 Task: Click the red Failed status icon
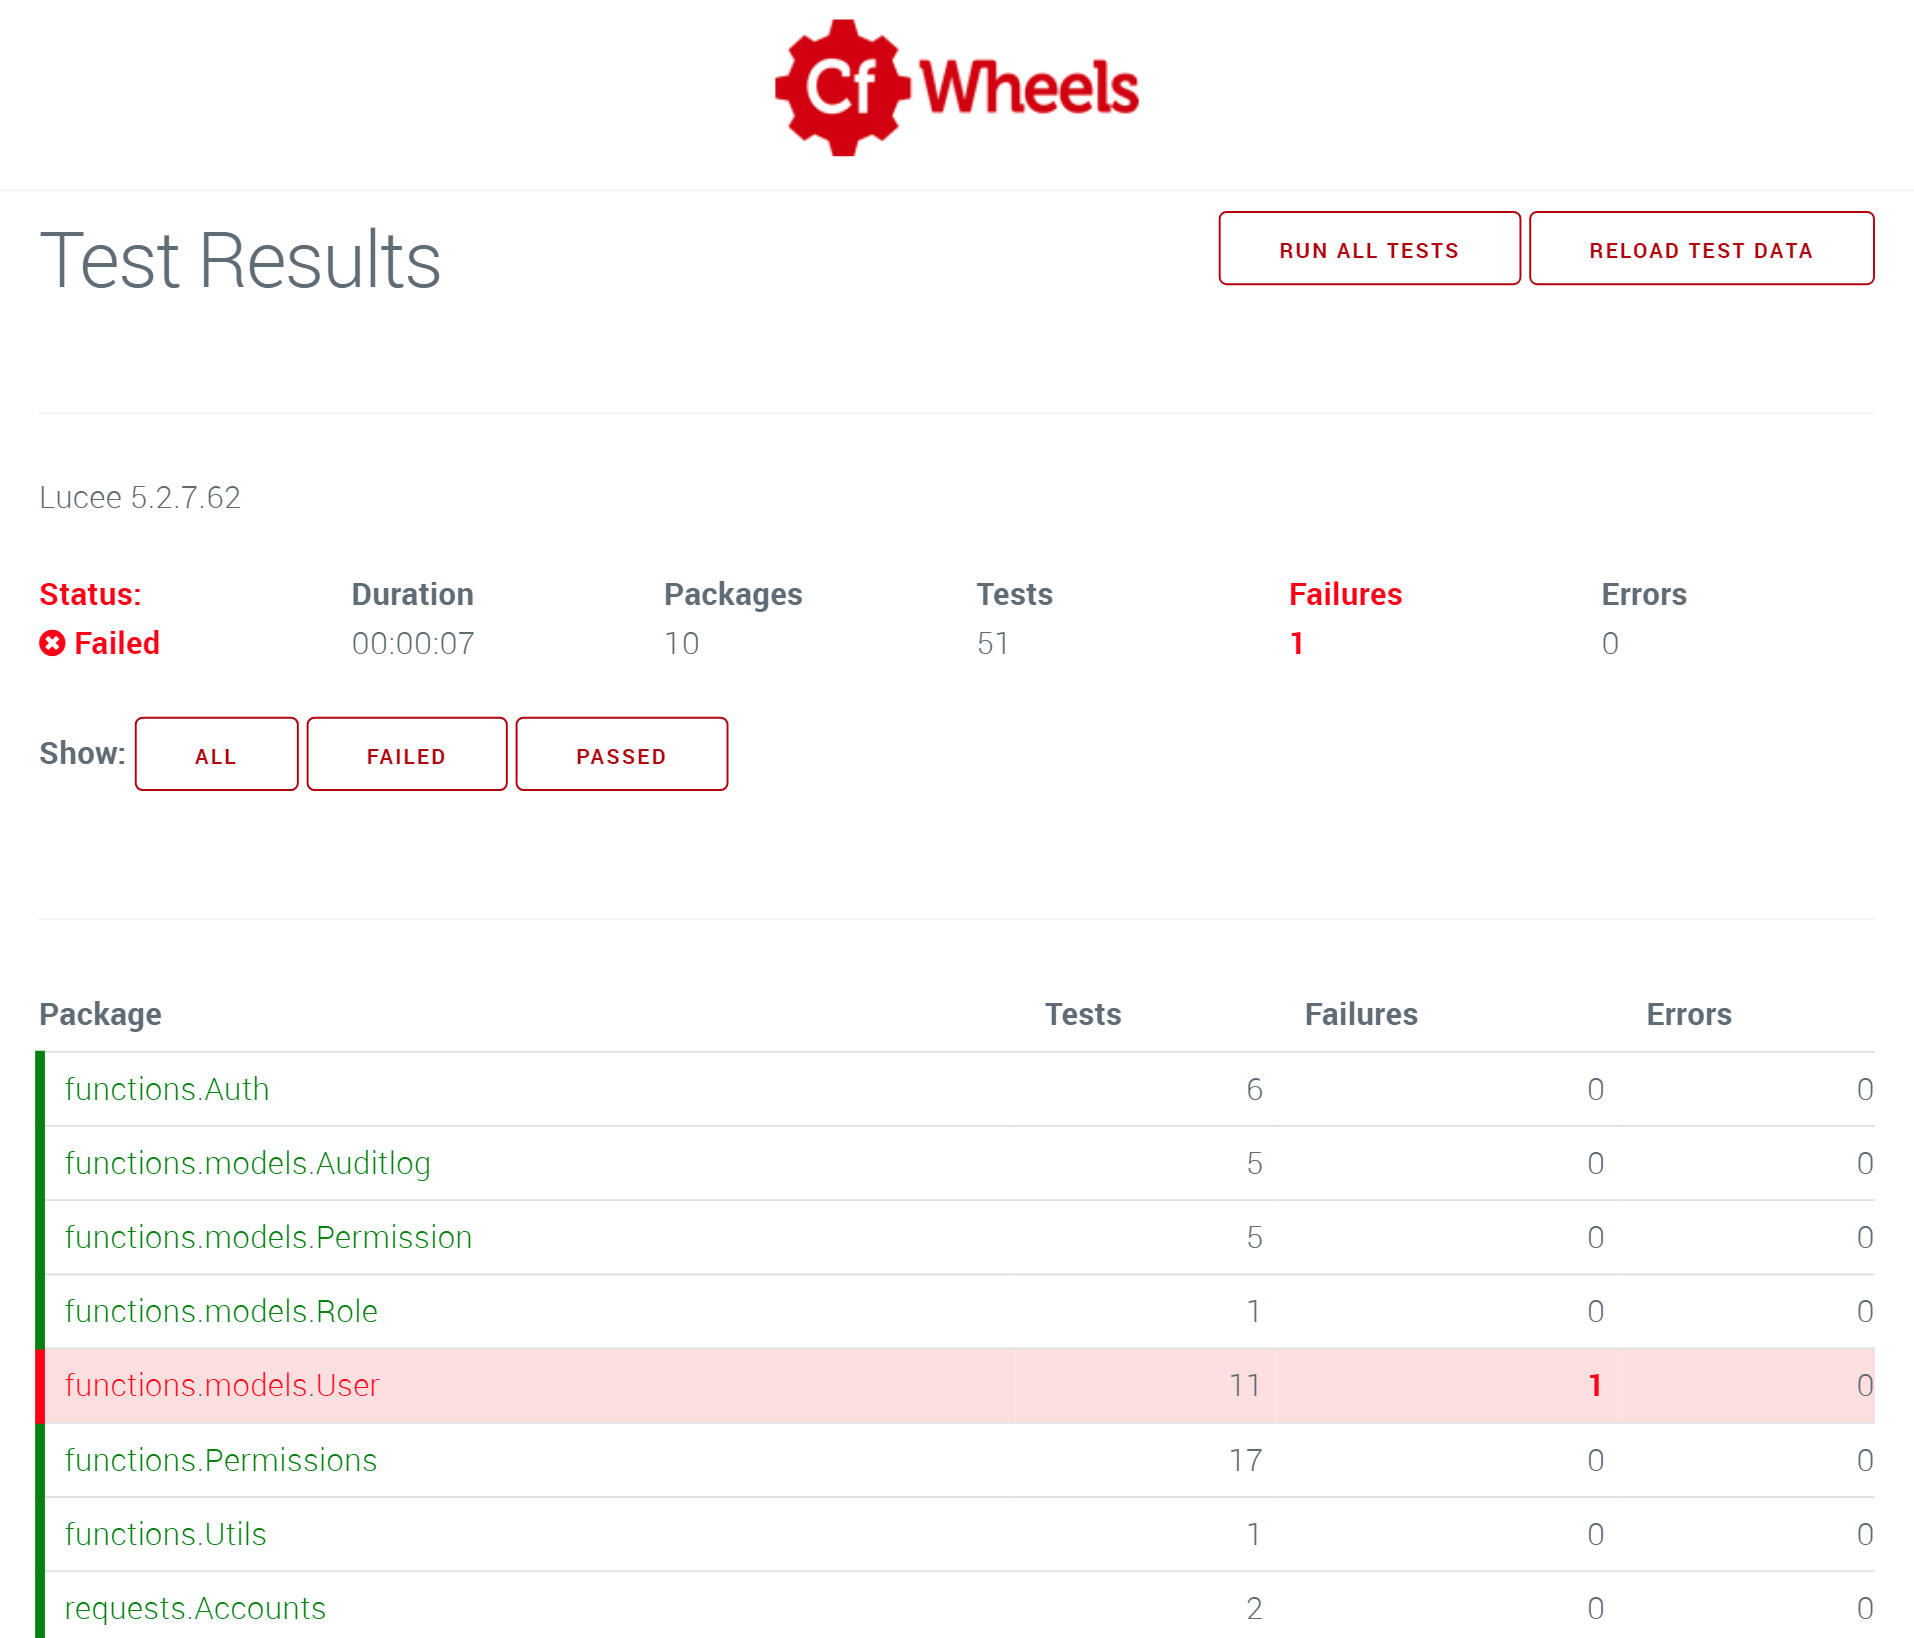coord(52,643)
